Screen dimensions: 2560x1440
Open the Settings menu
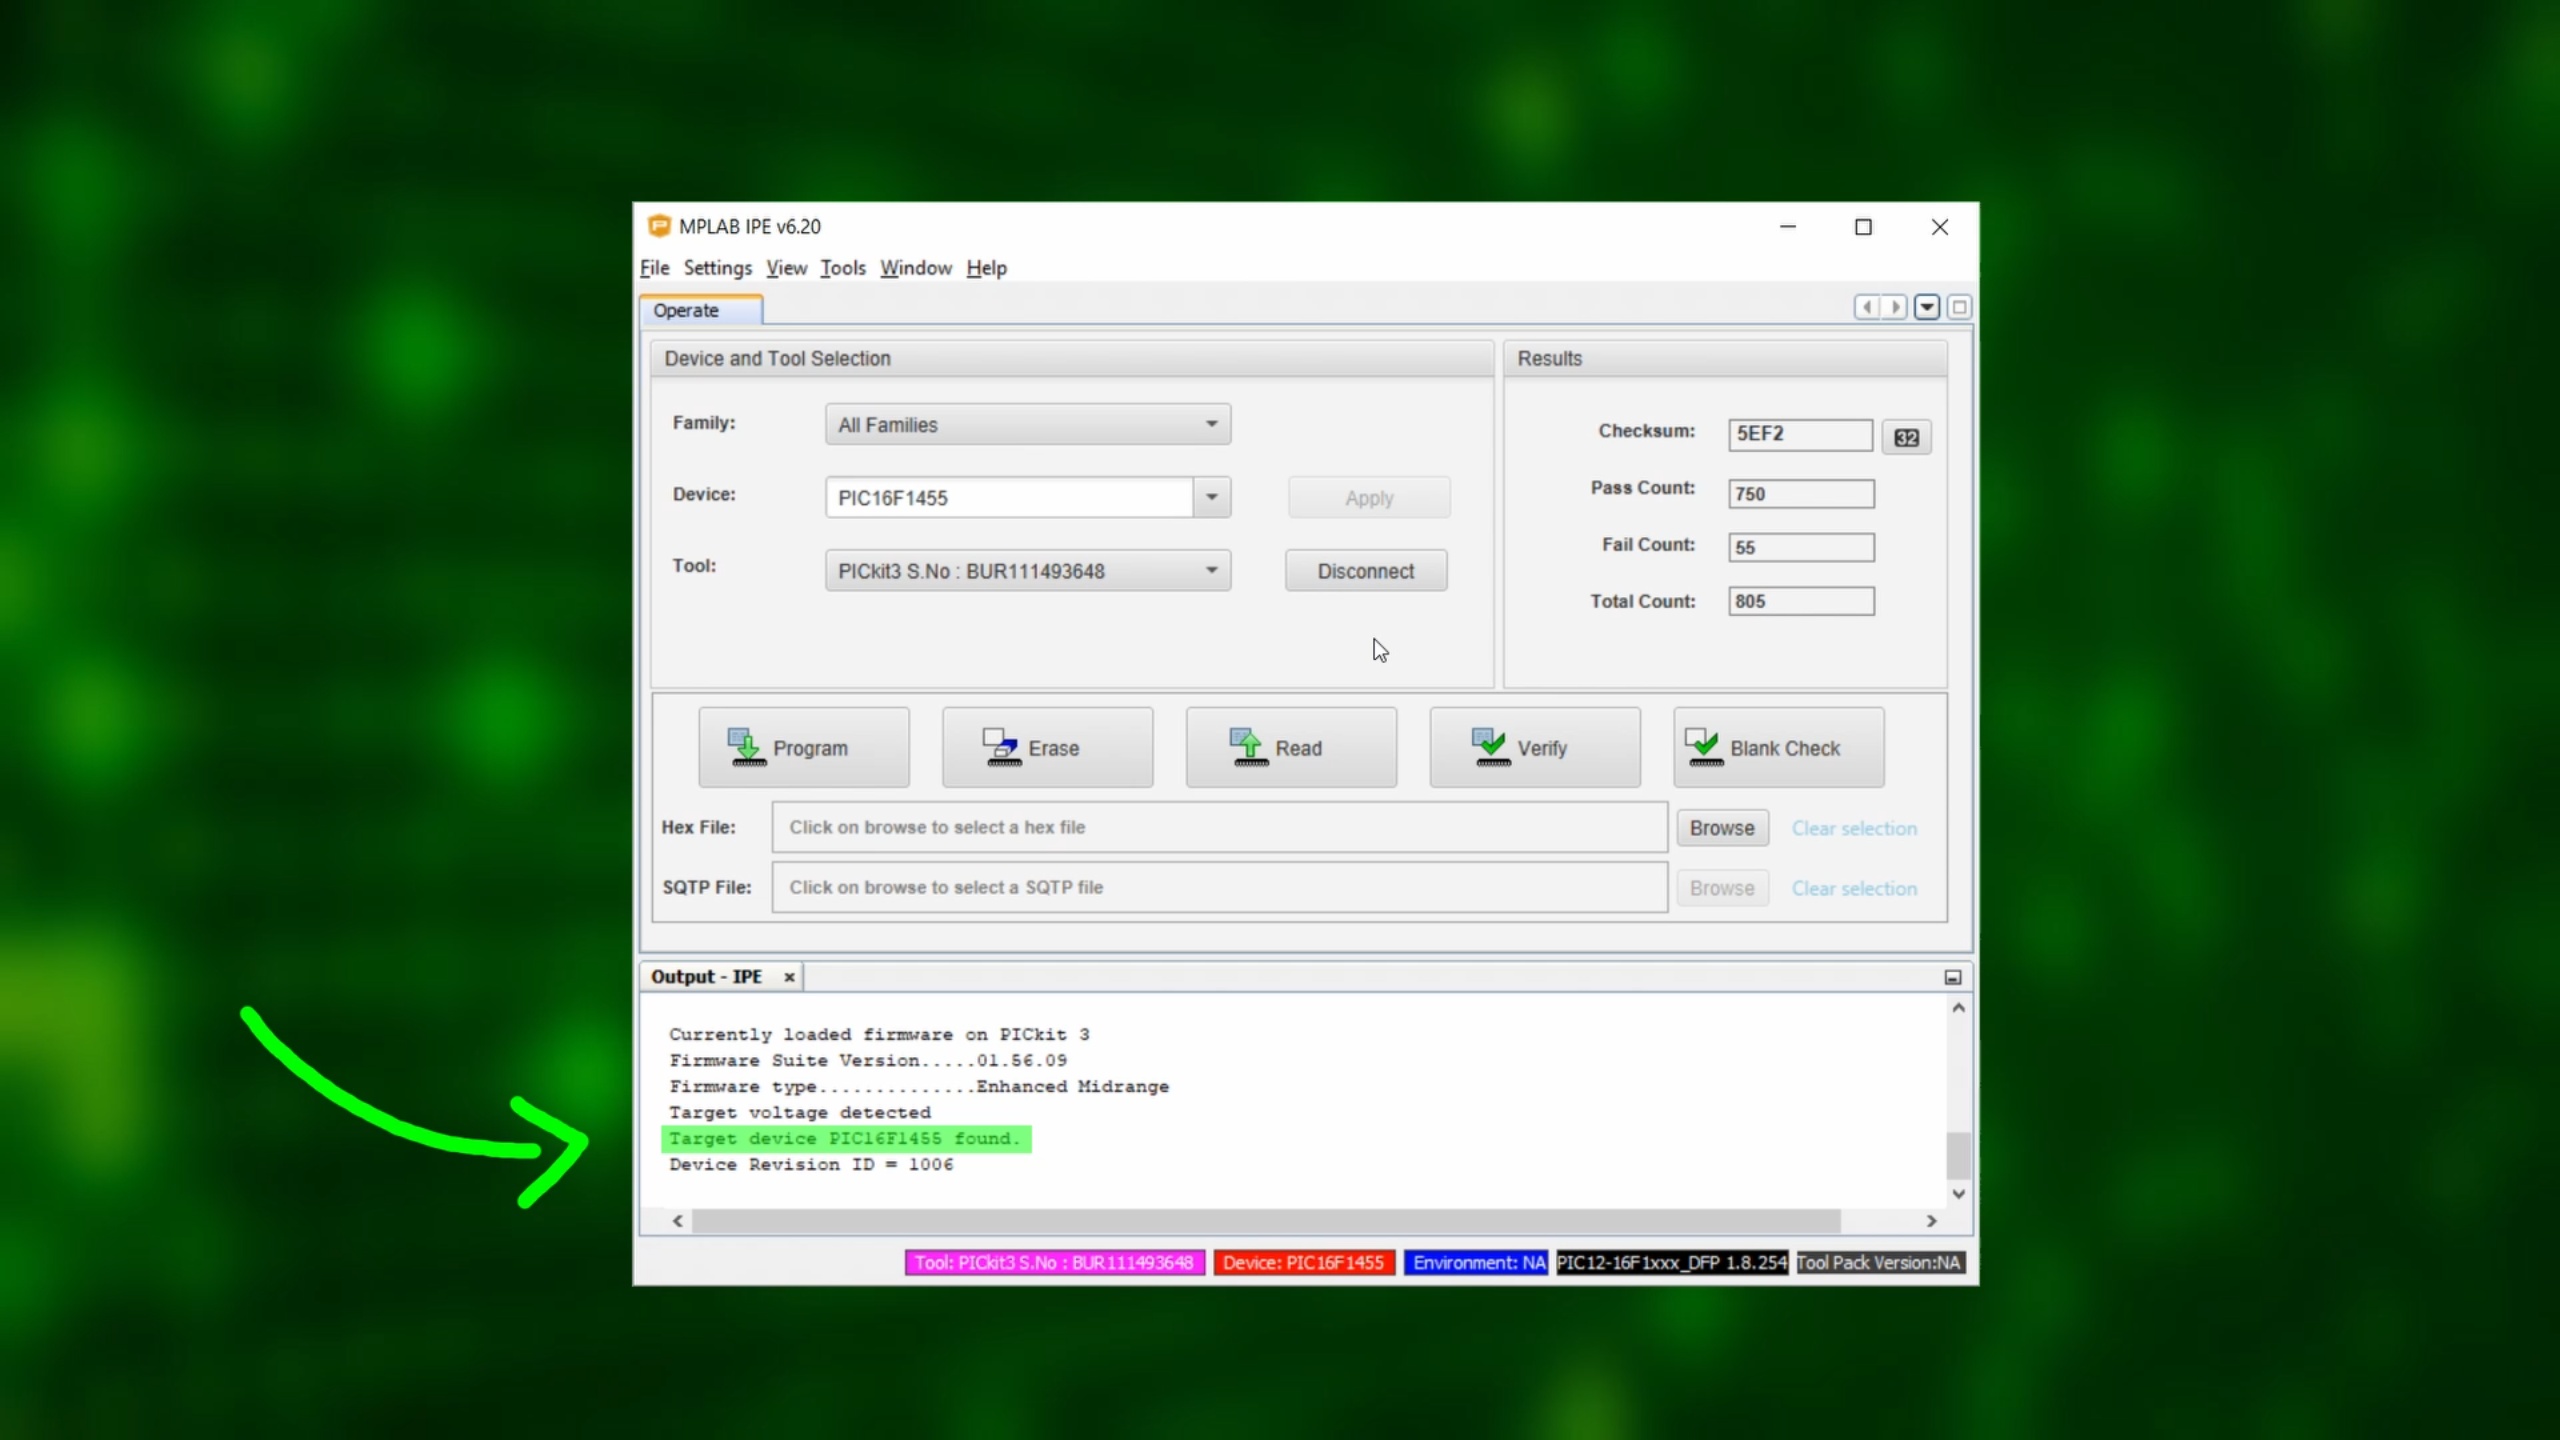point(717,268)
